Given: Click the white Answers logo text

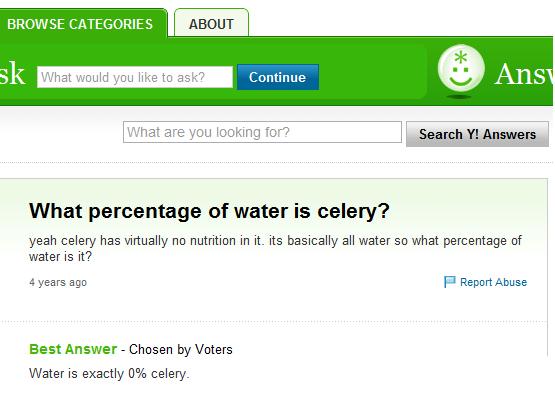Looking at the screenshot, I should click(x=525, y=74).
